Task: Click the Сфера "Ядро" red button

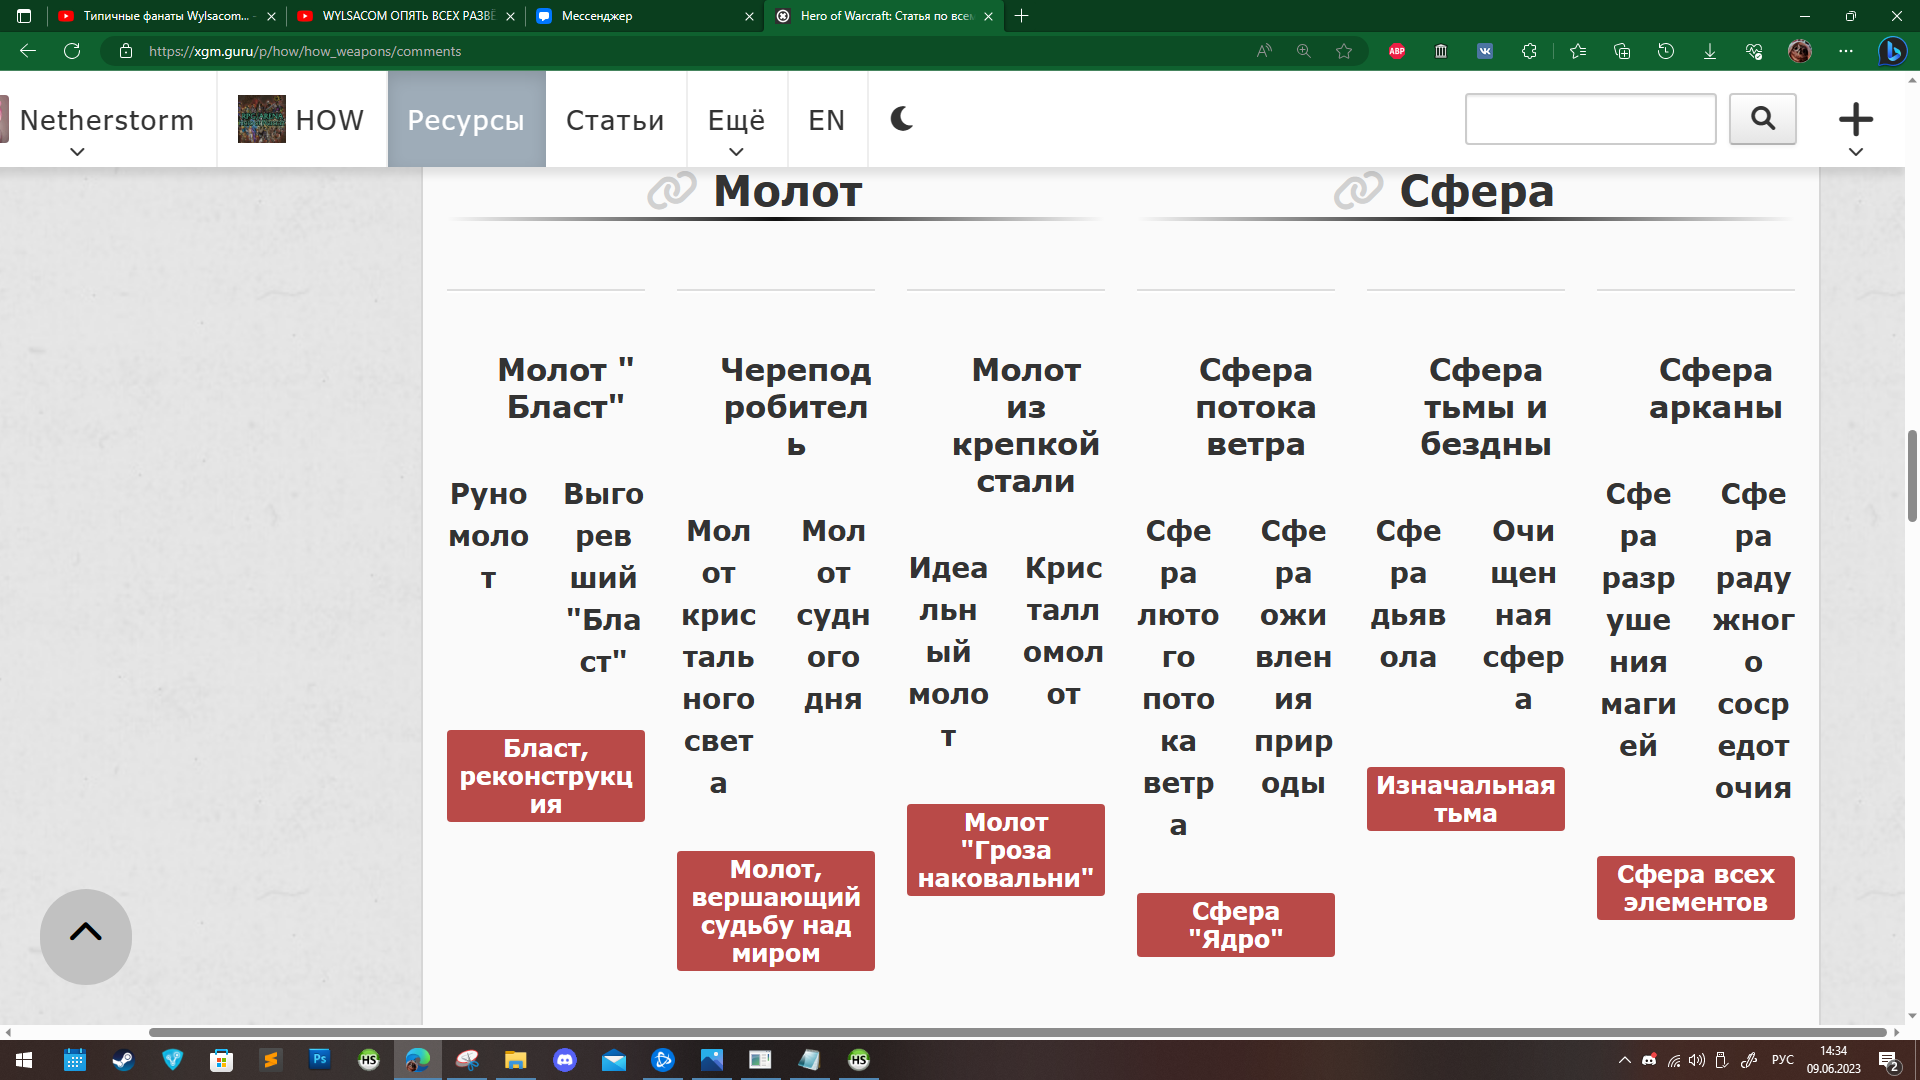Action: click(x=1235, y=925)
